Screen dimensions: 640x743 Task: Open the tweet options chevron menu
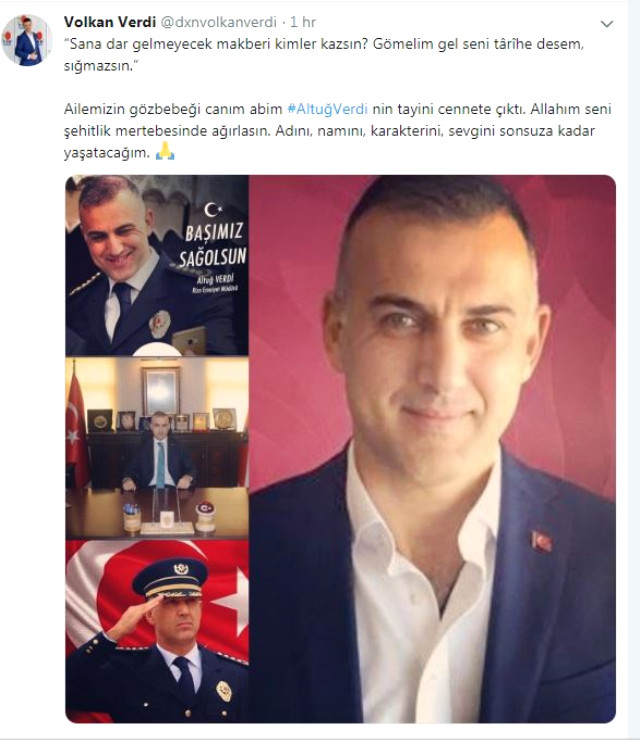[x=607, y=24]
